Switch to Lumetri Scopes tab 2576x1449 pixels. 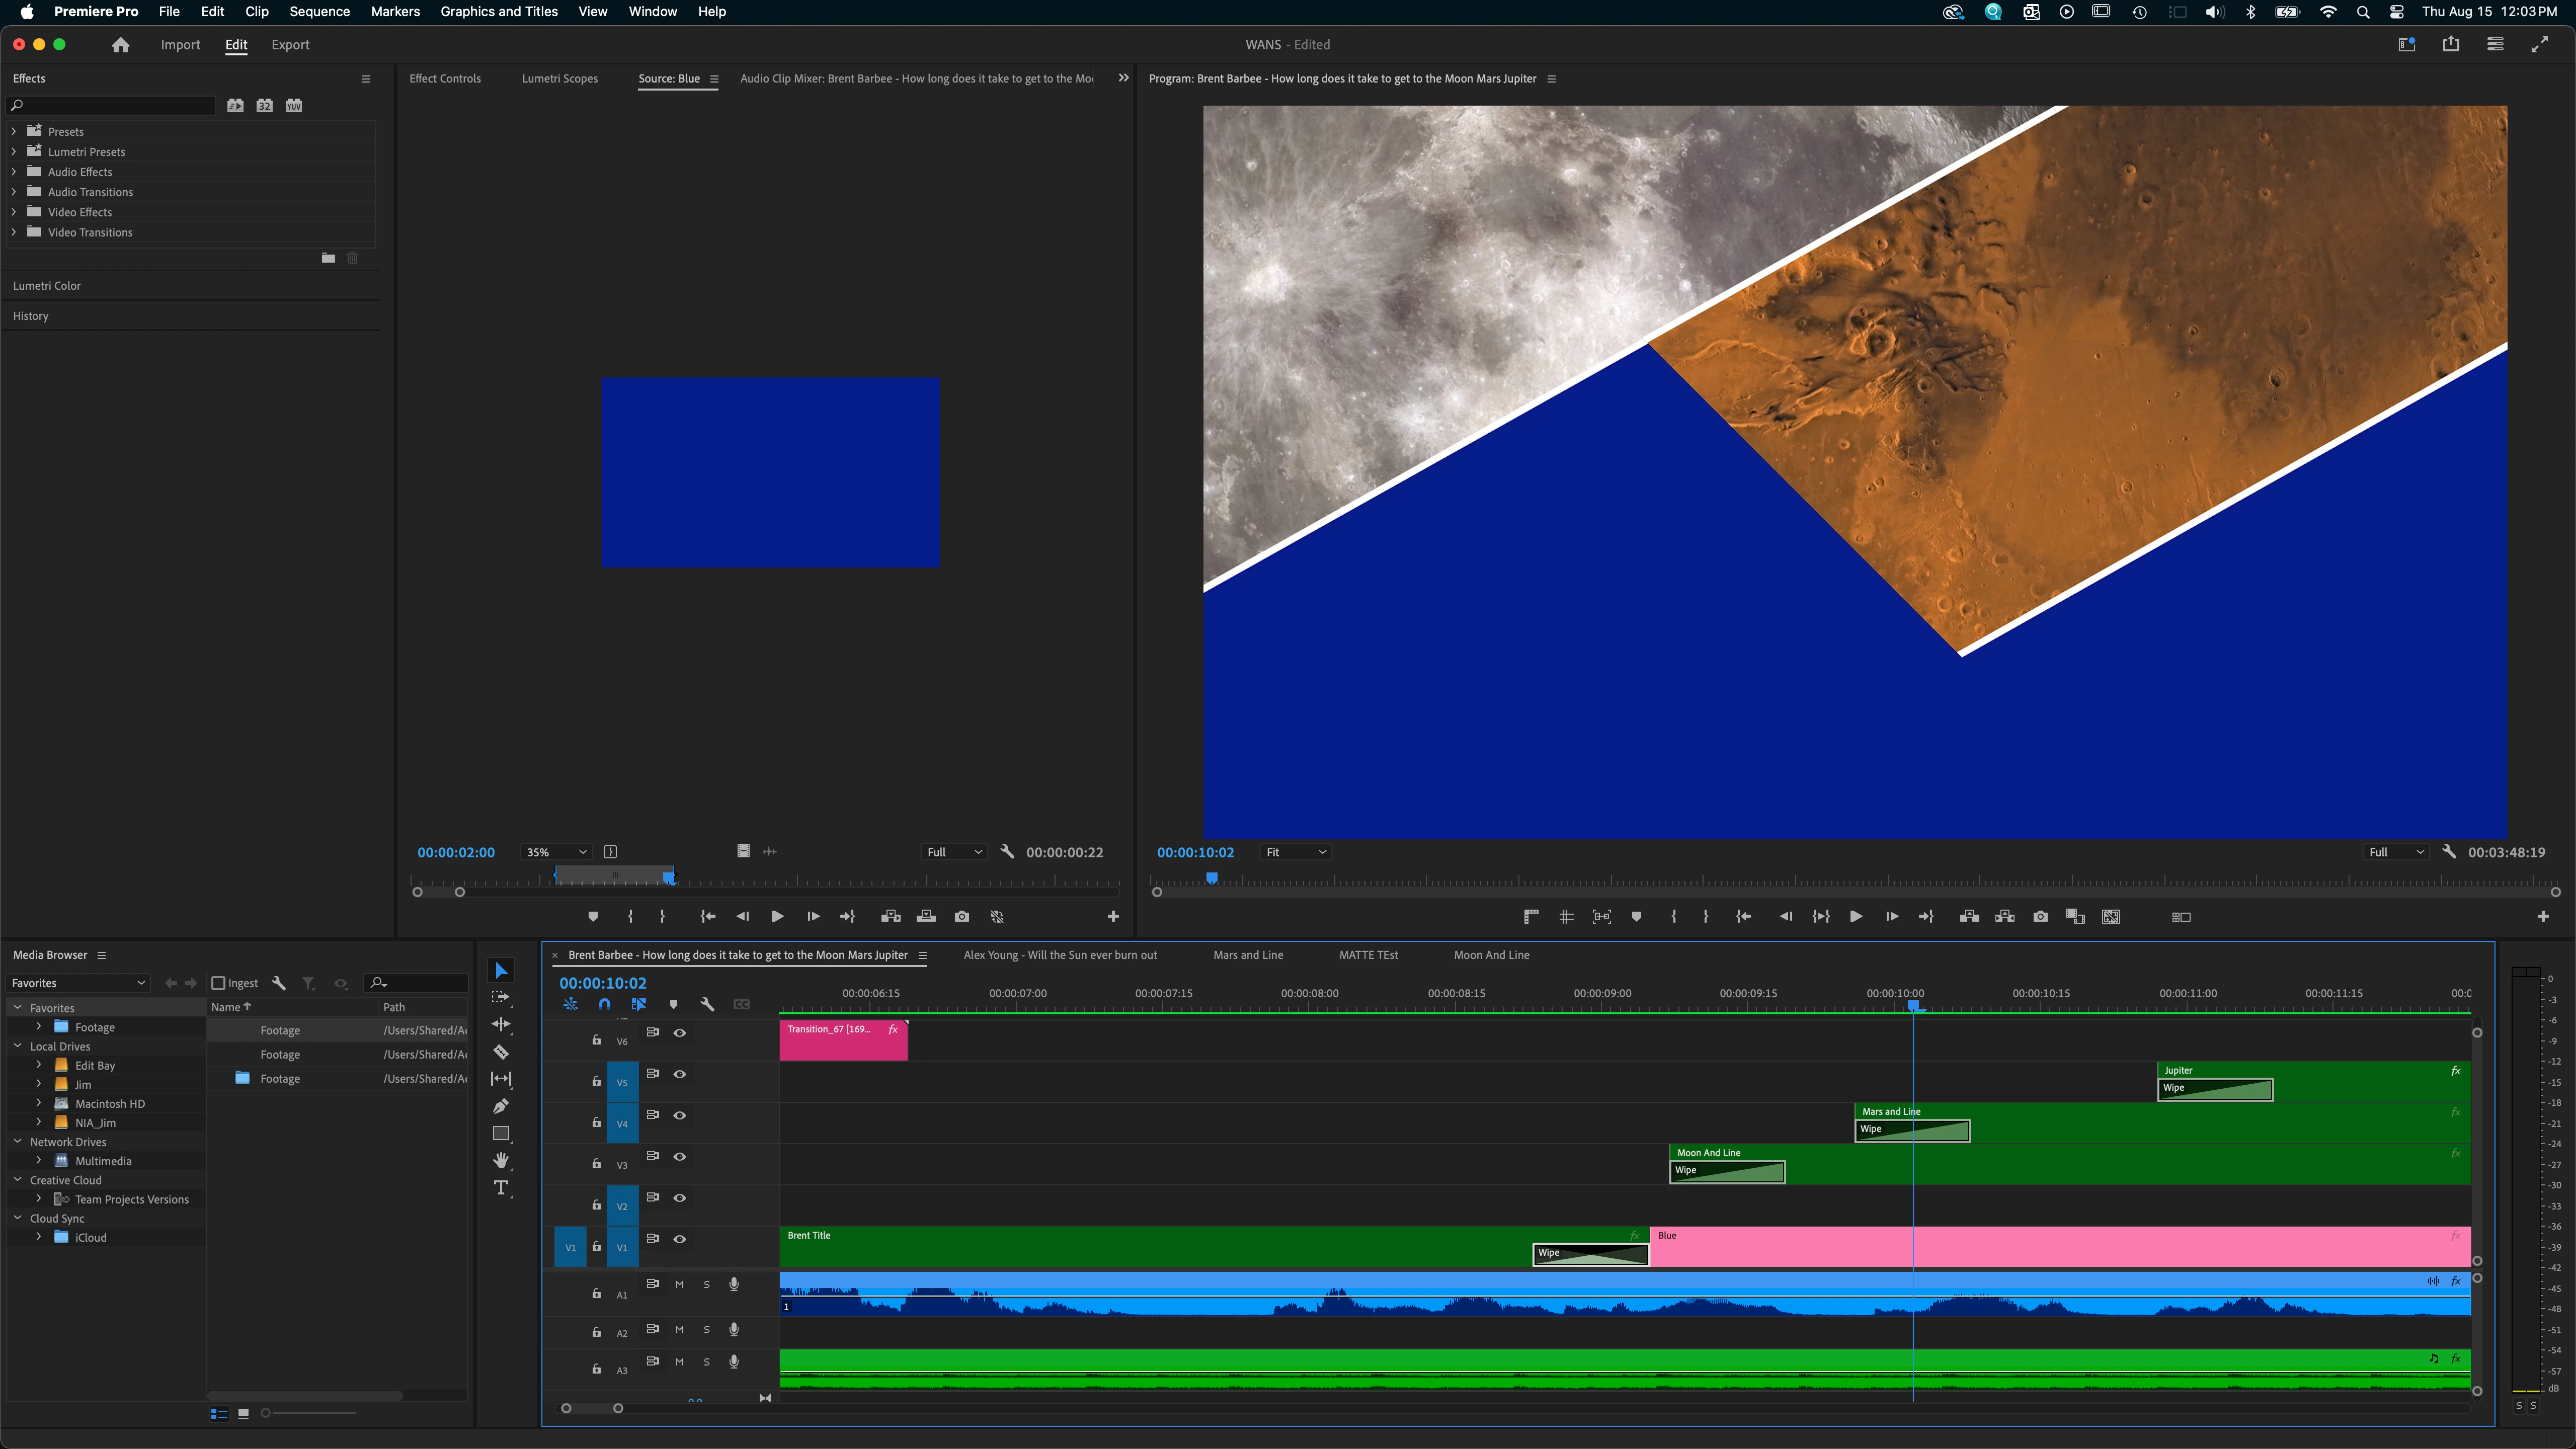point(559,78)
